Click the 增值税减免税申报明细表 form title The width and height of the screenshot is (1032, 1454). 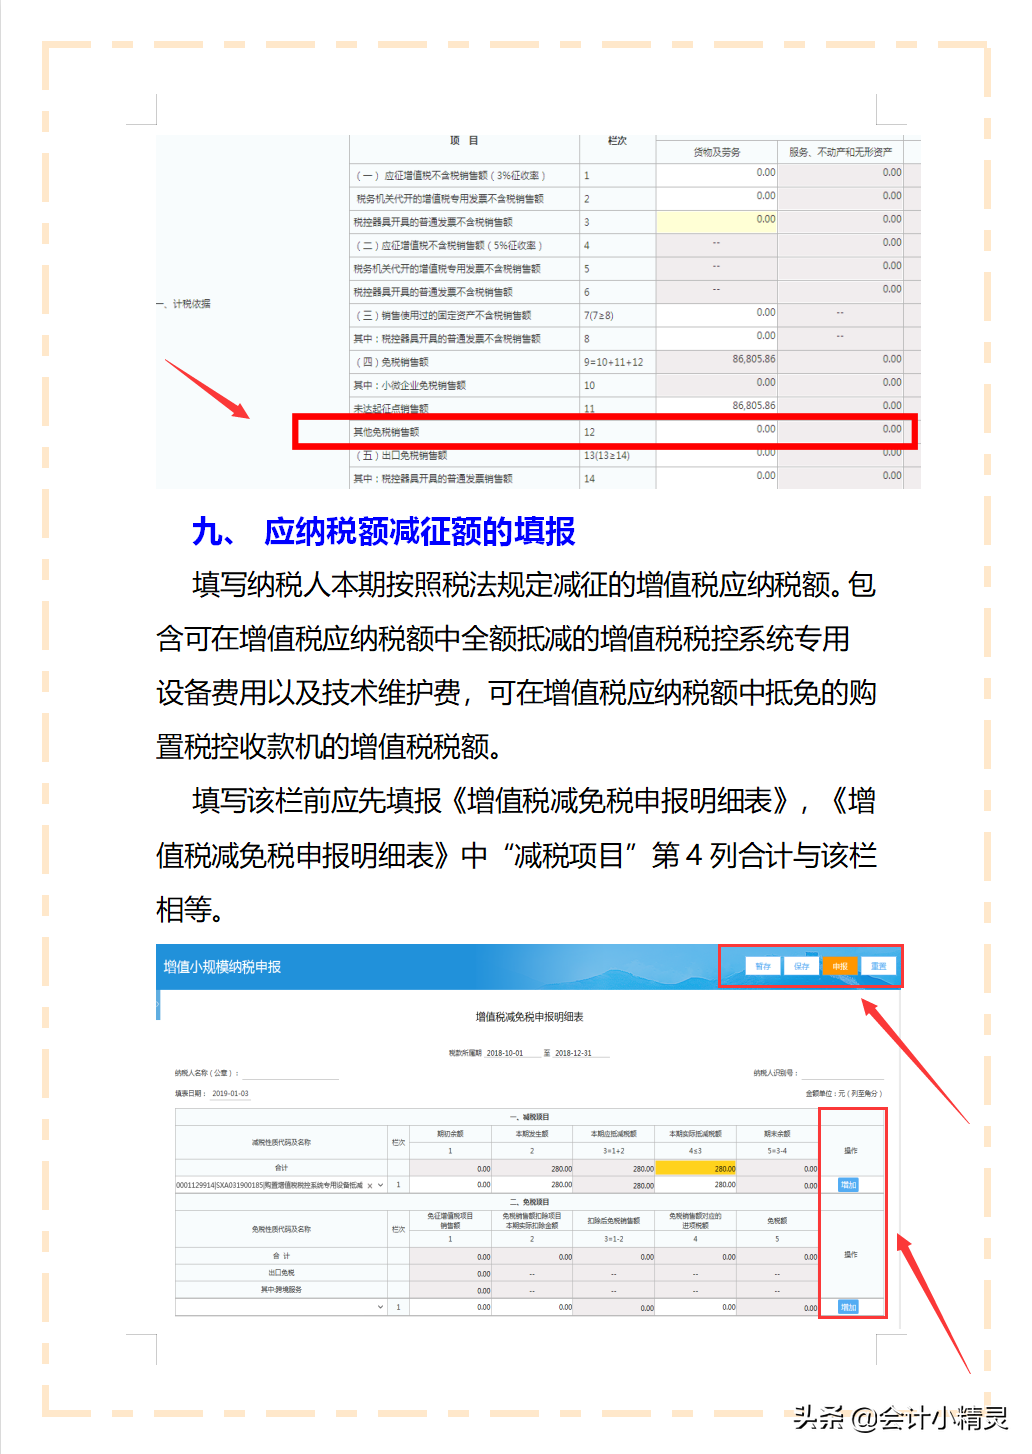point(529,1017)
